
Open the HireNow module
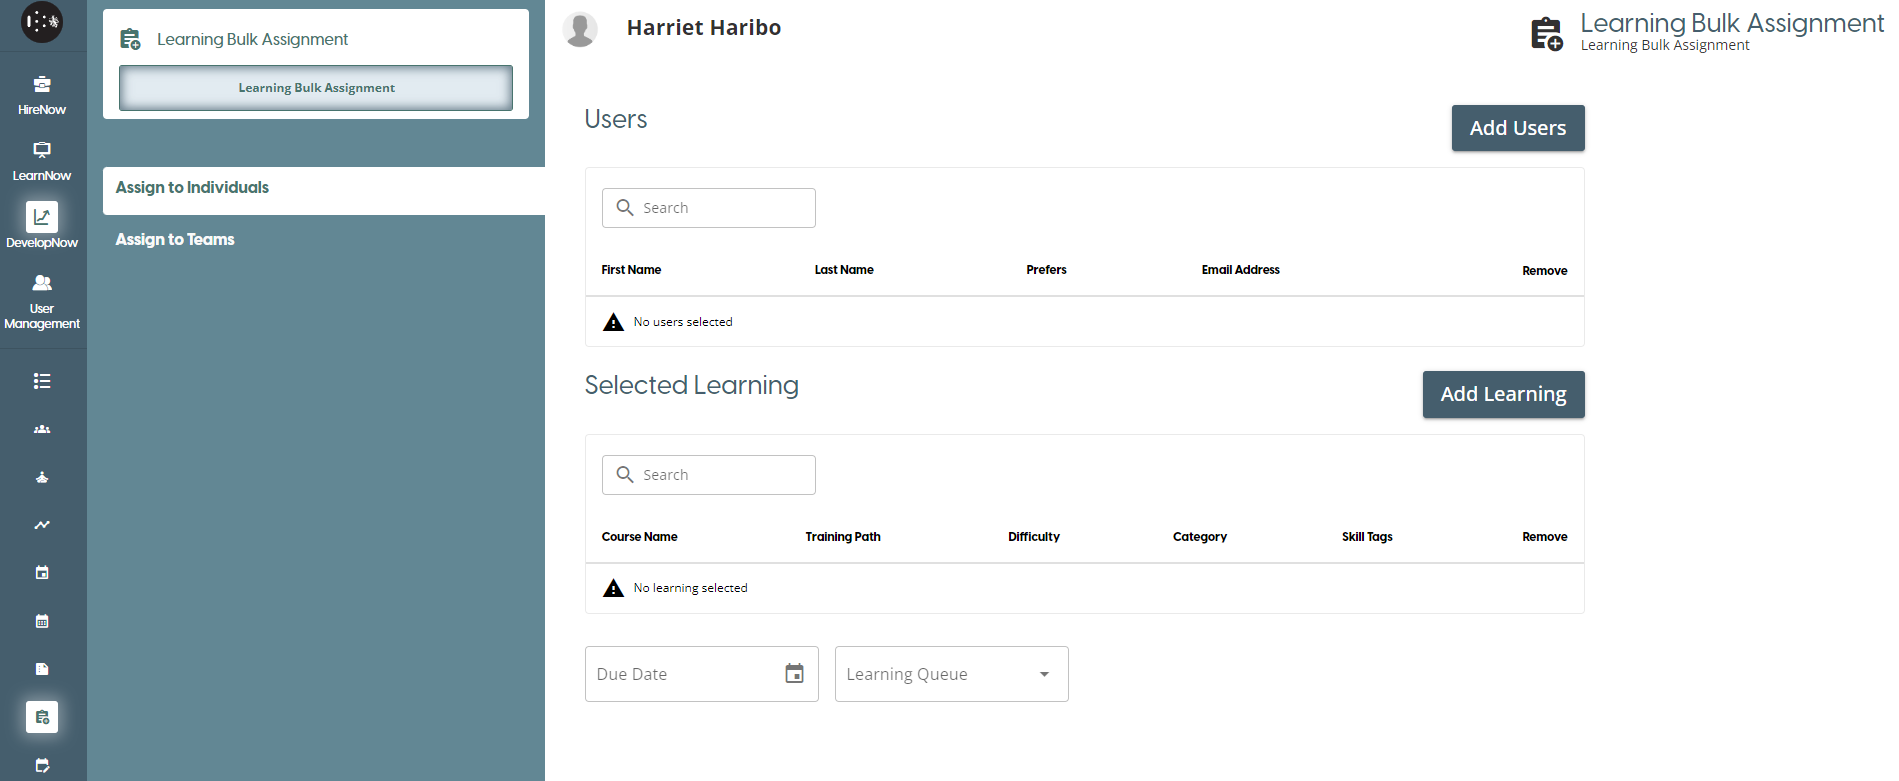coord(42,94)
